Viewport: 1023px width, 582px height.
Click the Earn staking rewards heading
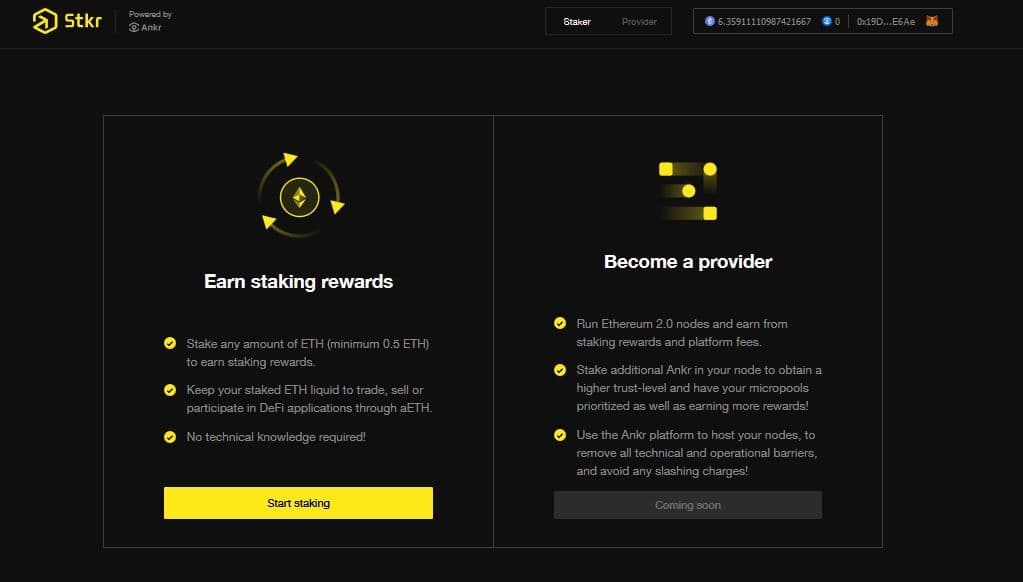point(298,282)
